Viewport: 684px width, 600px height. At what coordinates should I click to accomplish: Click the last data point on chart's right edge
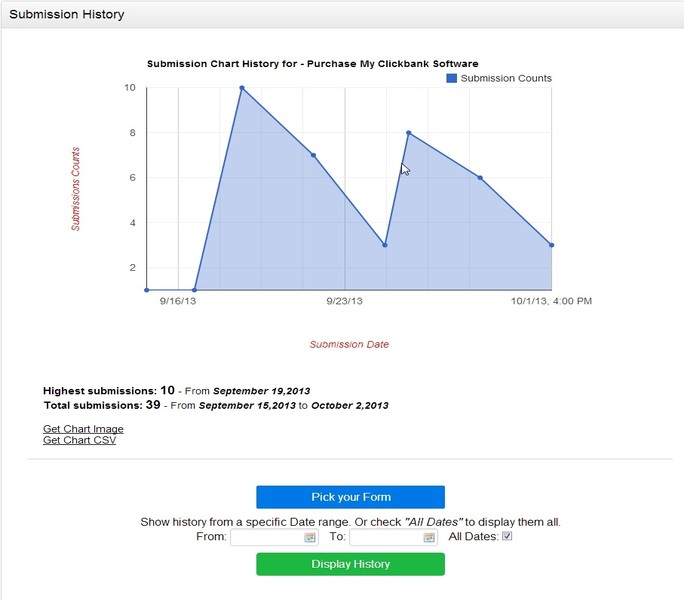coord(551,245)
